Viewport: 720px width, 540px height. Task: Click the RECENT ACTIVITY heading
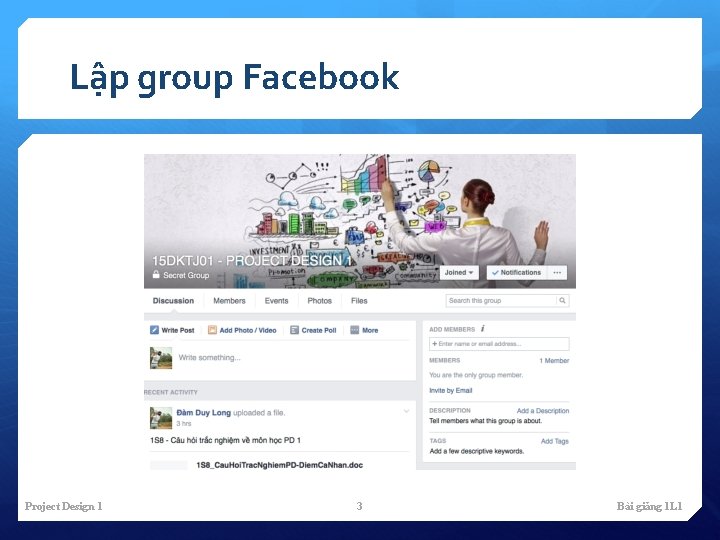(171, 392)
